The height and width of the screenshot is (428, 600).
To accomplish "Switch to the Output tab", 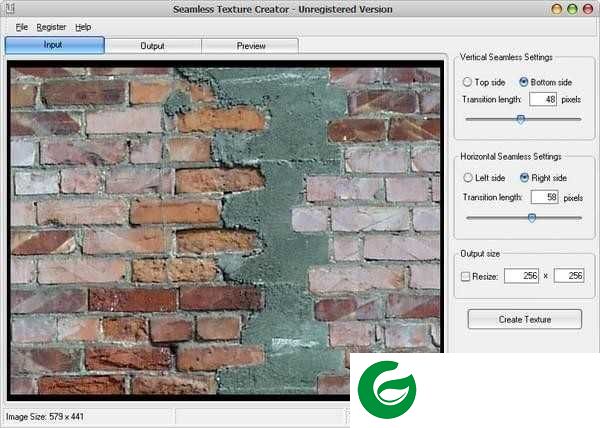I will tap(153, 46).
